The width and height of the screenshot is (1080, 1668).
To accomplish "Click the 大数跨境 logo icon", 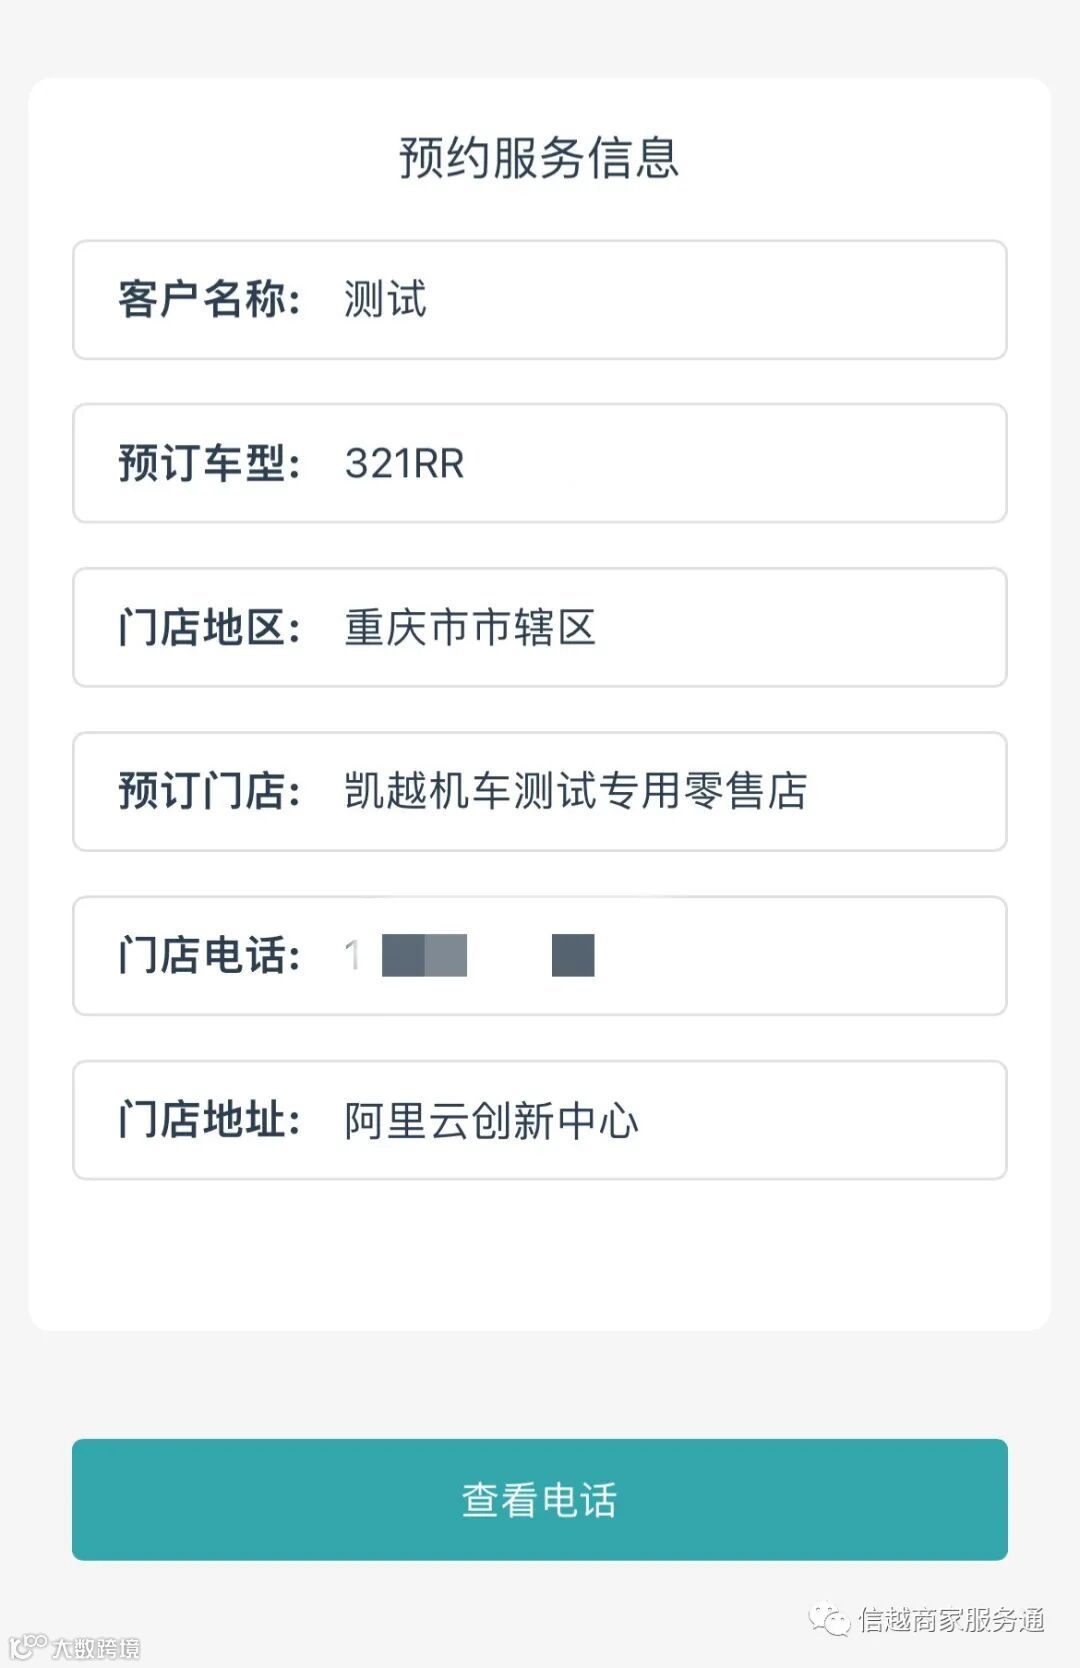I will pyautogui.click(x=28, y=1645).
